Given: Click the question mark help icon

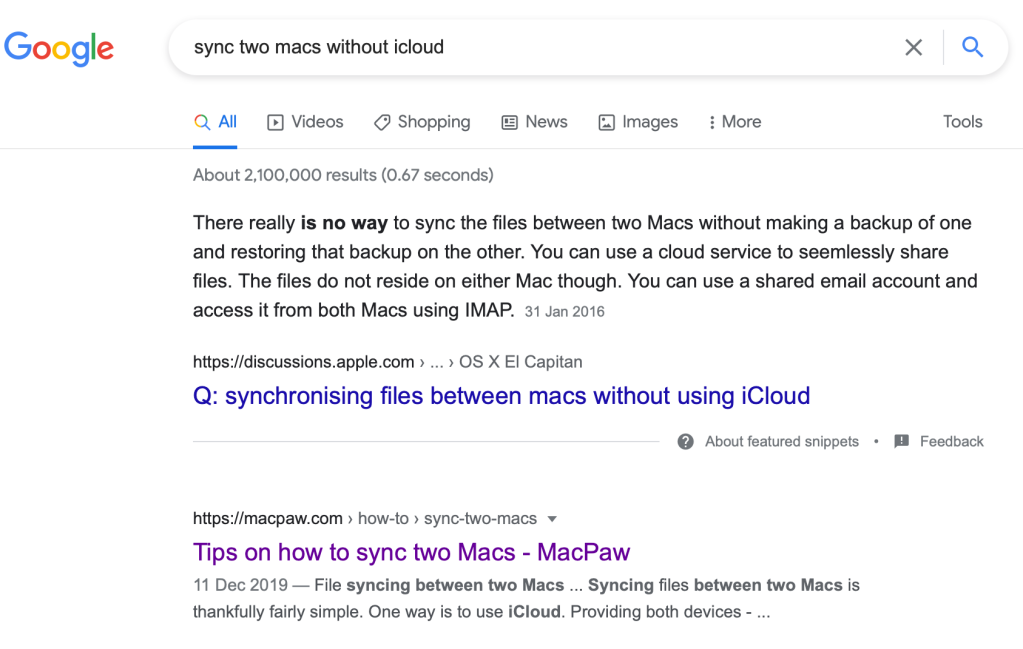Looking at the screenshot, I should tap(685, 442).
